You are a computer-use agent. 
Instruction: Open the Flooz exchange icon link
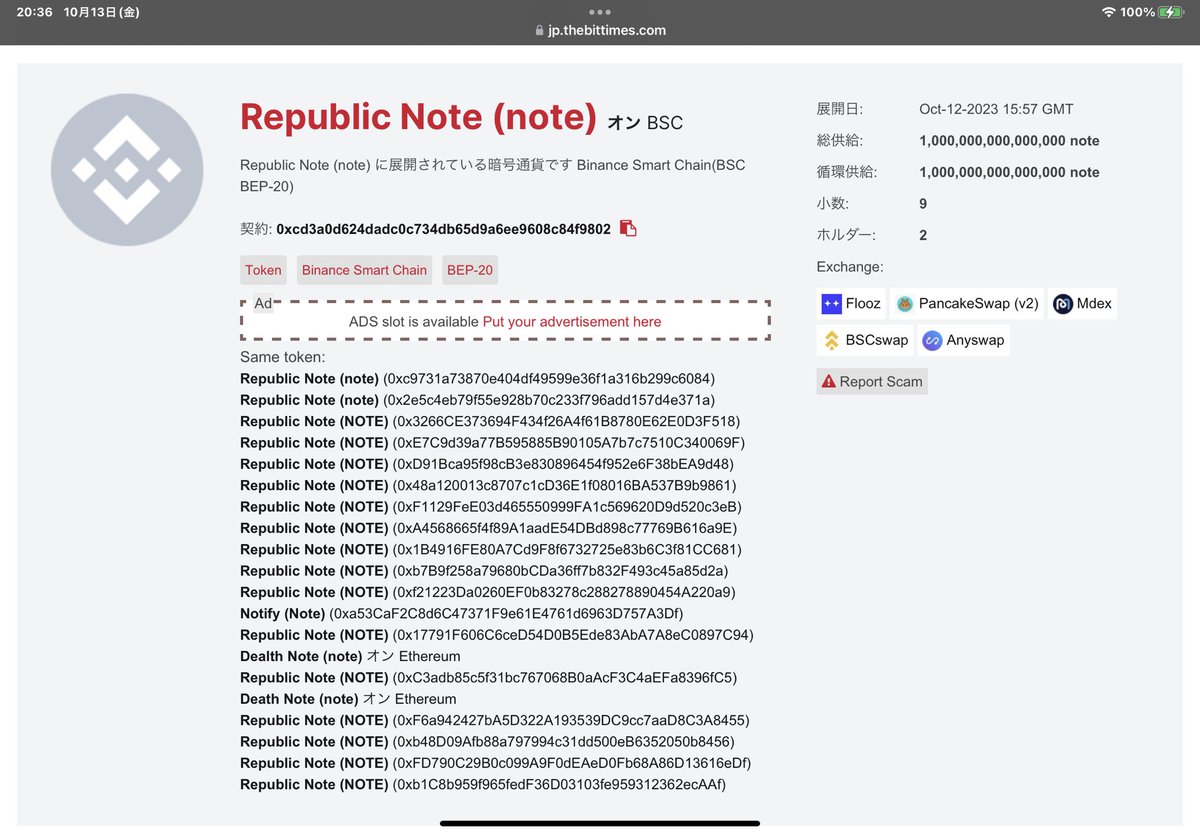[x=851, y=304]
